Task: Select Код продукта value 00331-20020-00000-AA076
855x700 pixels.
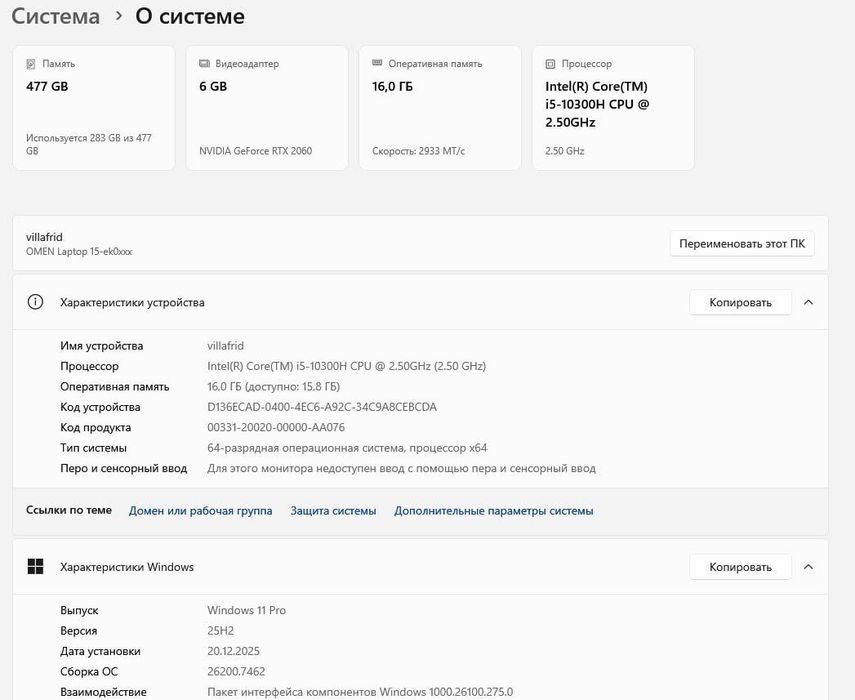Action: 276,427
